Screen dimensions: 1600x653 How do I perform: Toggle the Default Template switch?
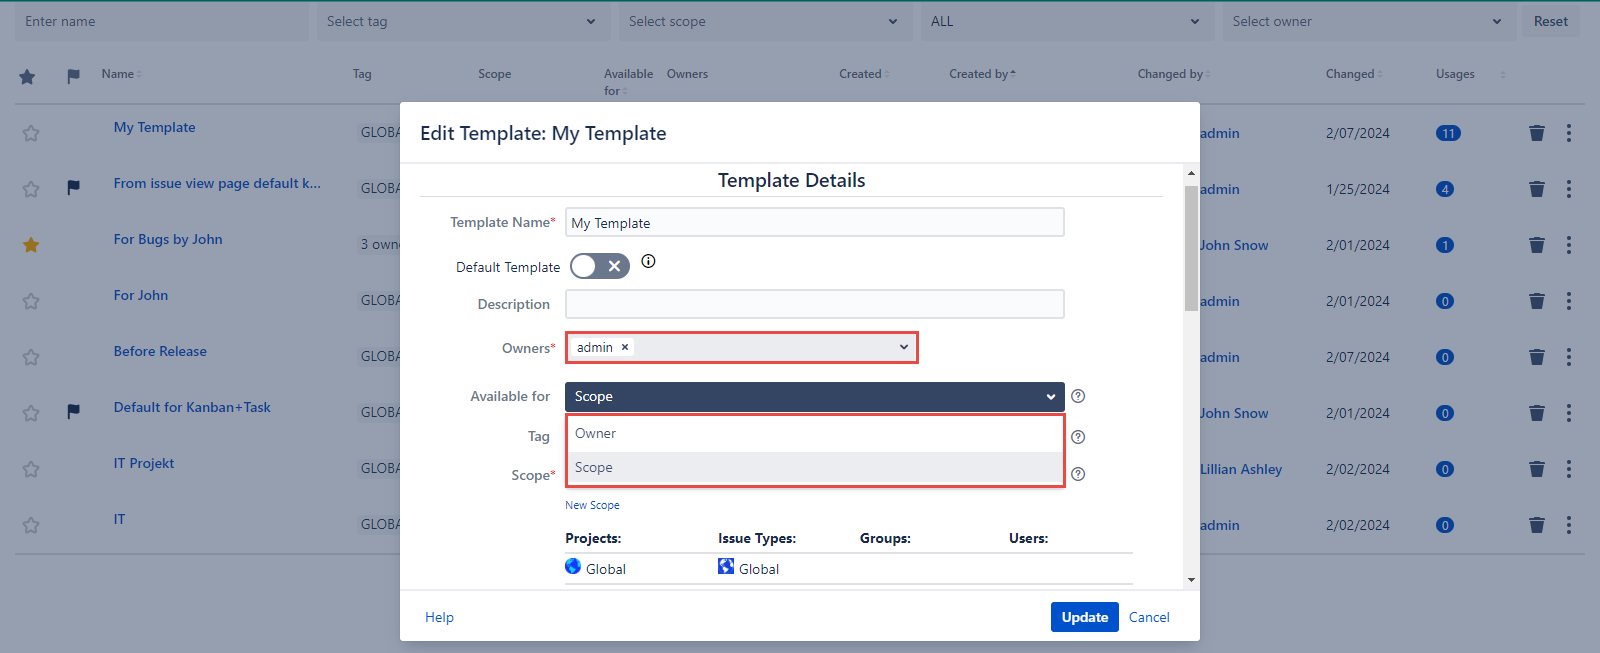600,266
